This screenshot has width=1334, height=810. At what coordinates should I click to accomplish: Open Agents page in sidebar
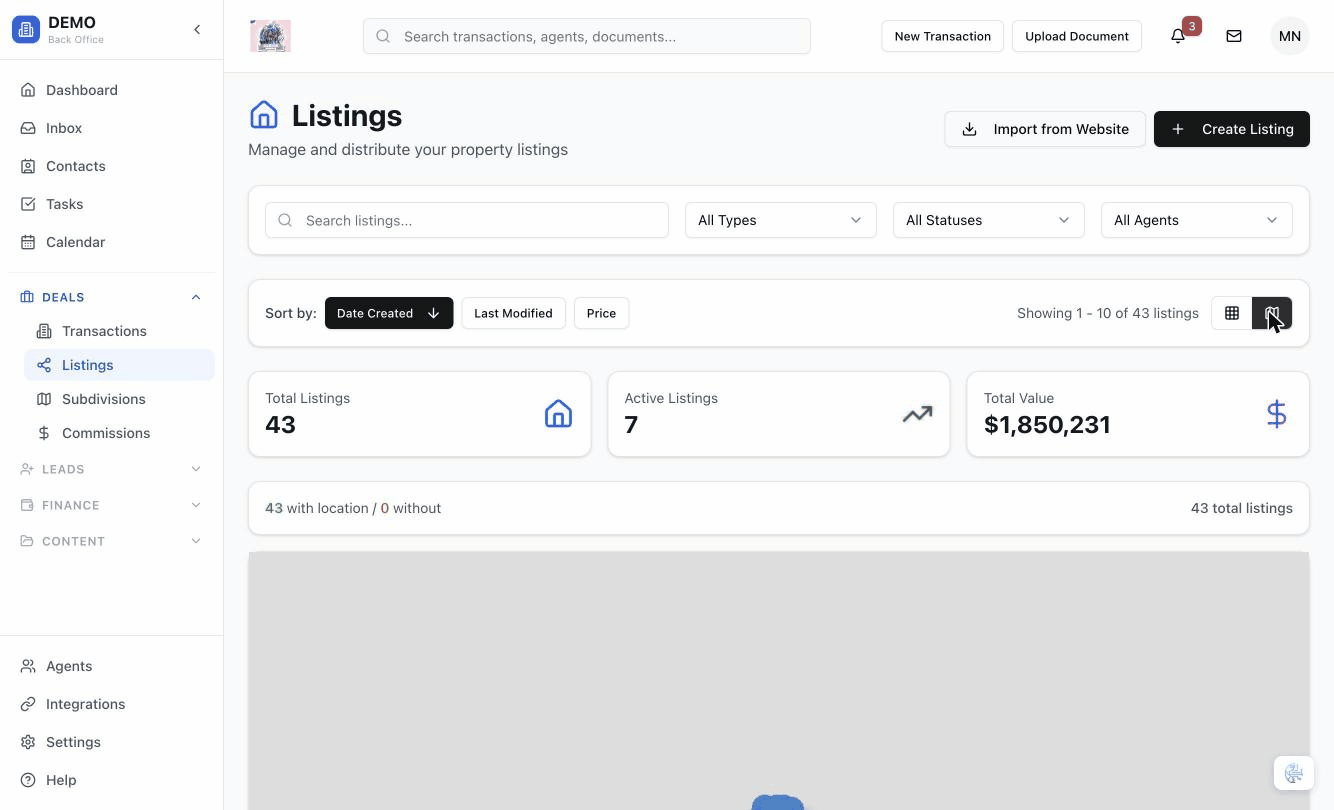112,666
